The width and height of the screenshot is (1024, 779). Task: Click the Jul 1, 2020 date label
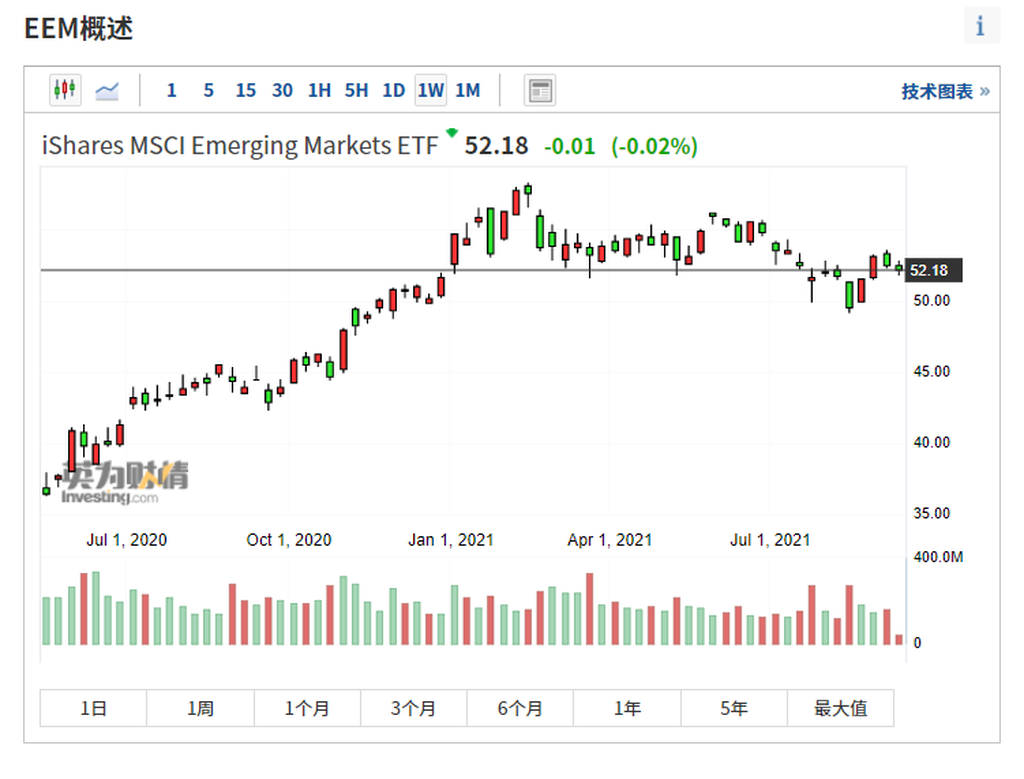coord(127,540)
